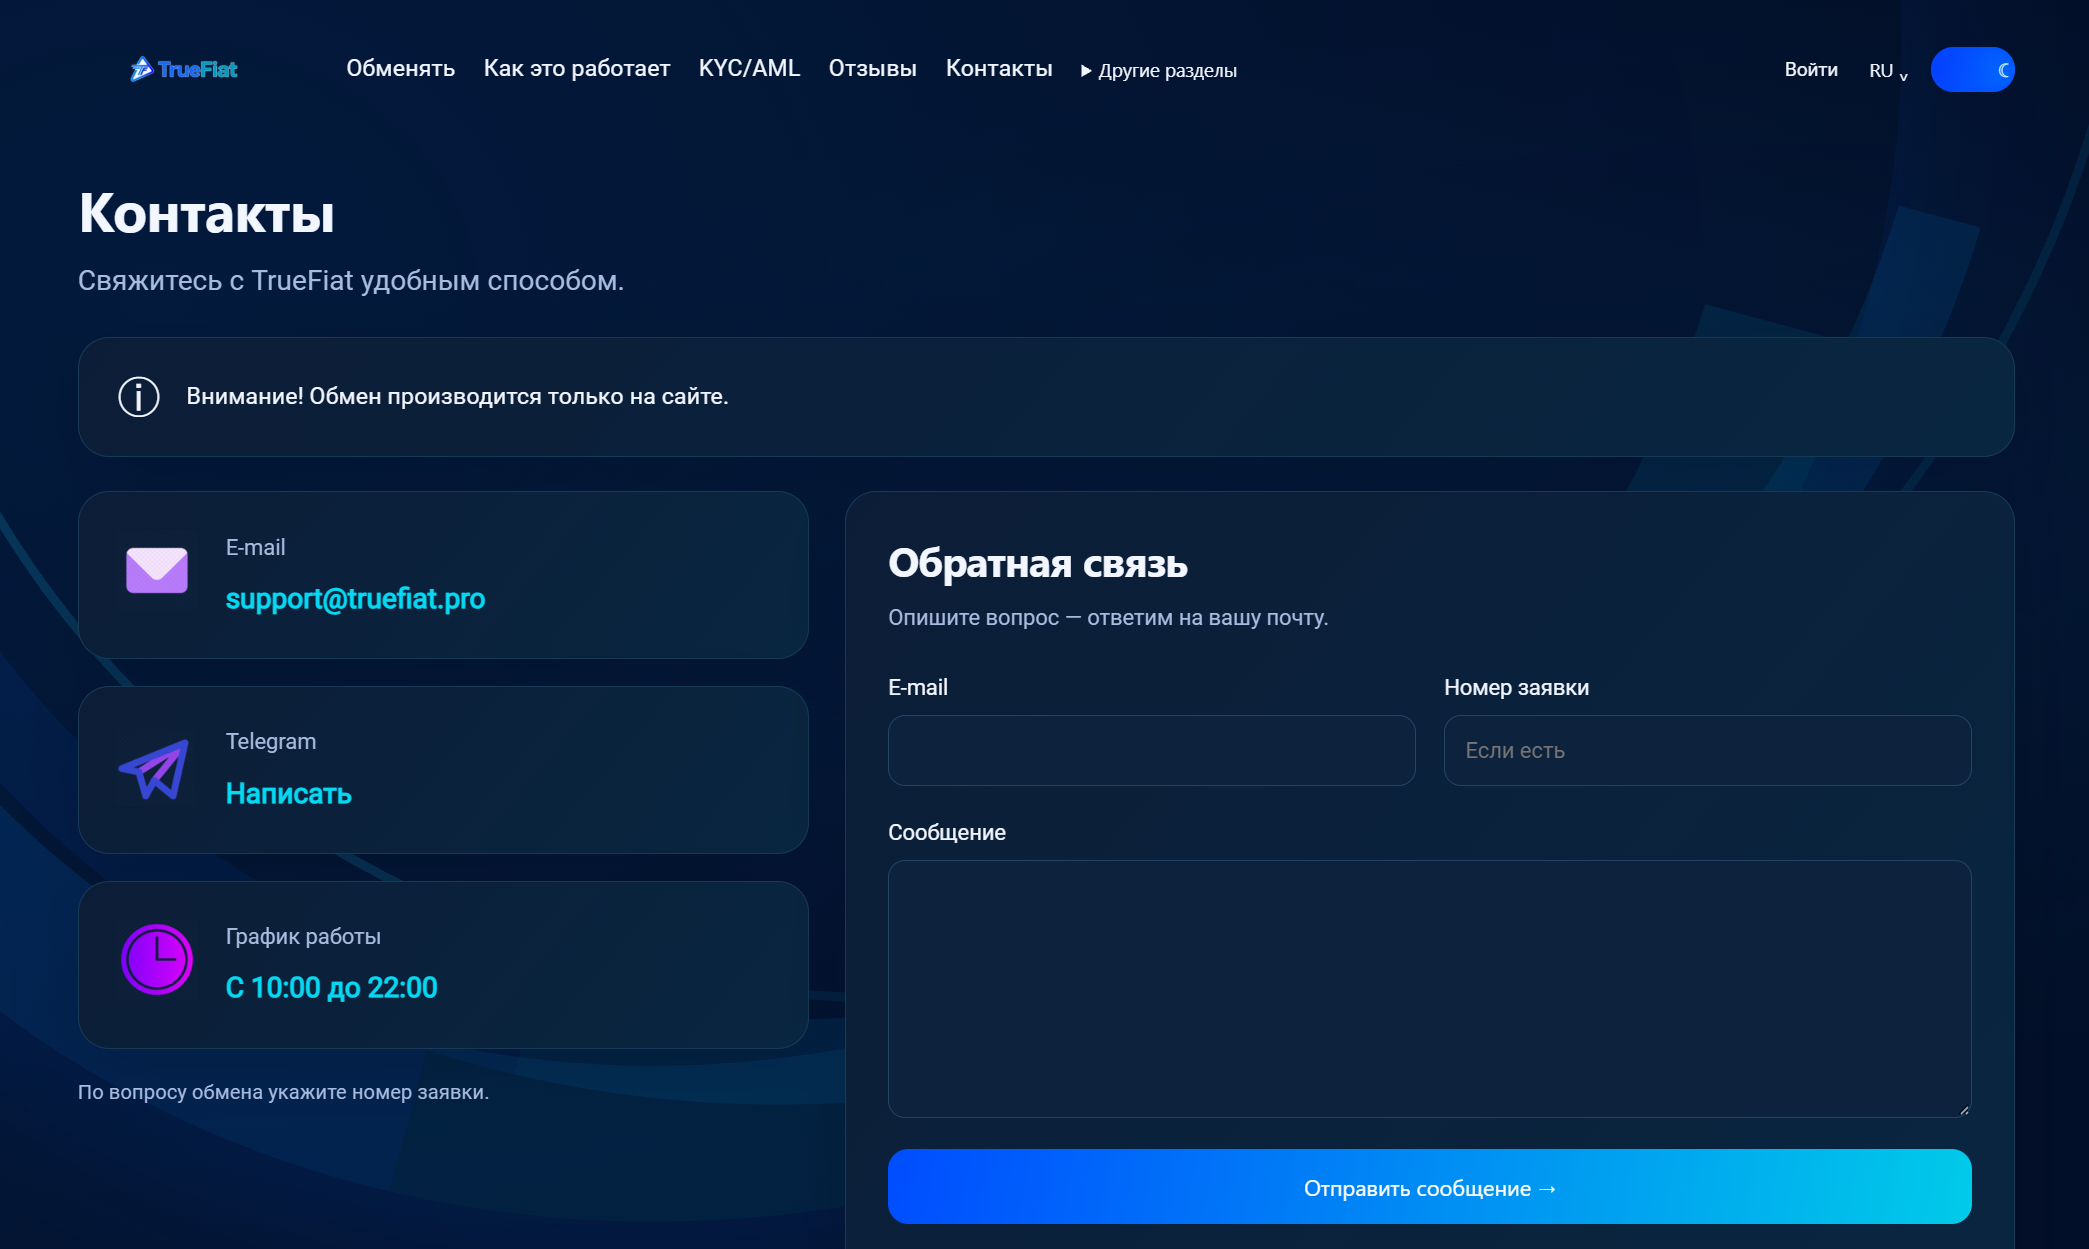
Task: Click the support@truefiat.pro email link
Action: pyautogui.click(x=355, y=598)
